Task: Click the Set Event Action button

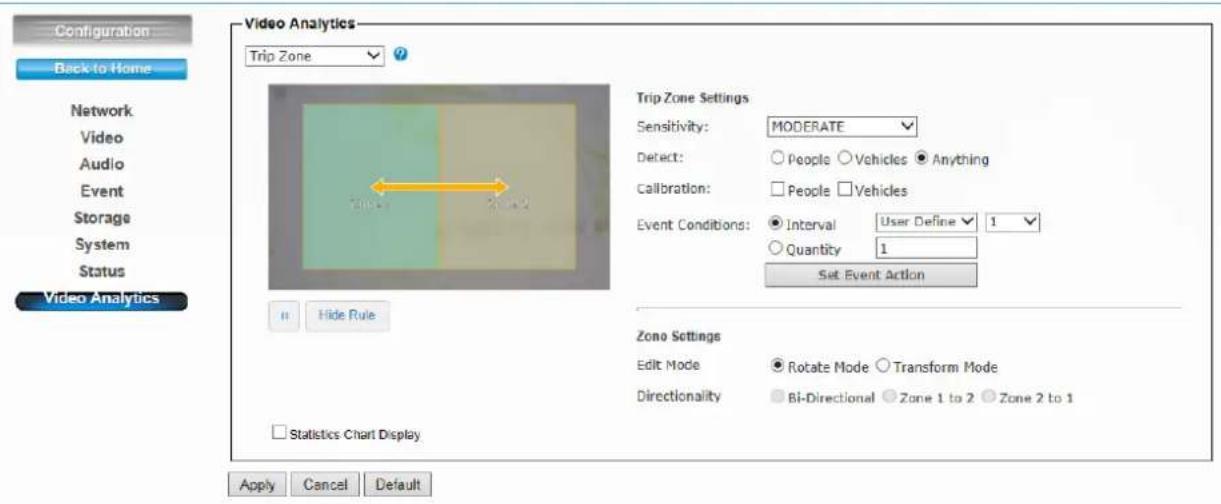Action: pos(870,275)
